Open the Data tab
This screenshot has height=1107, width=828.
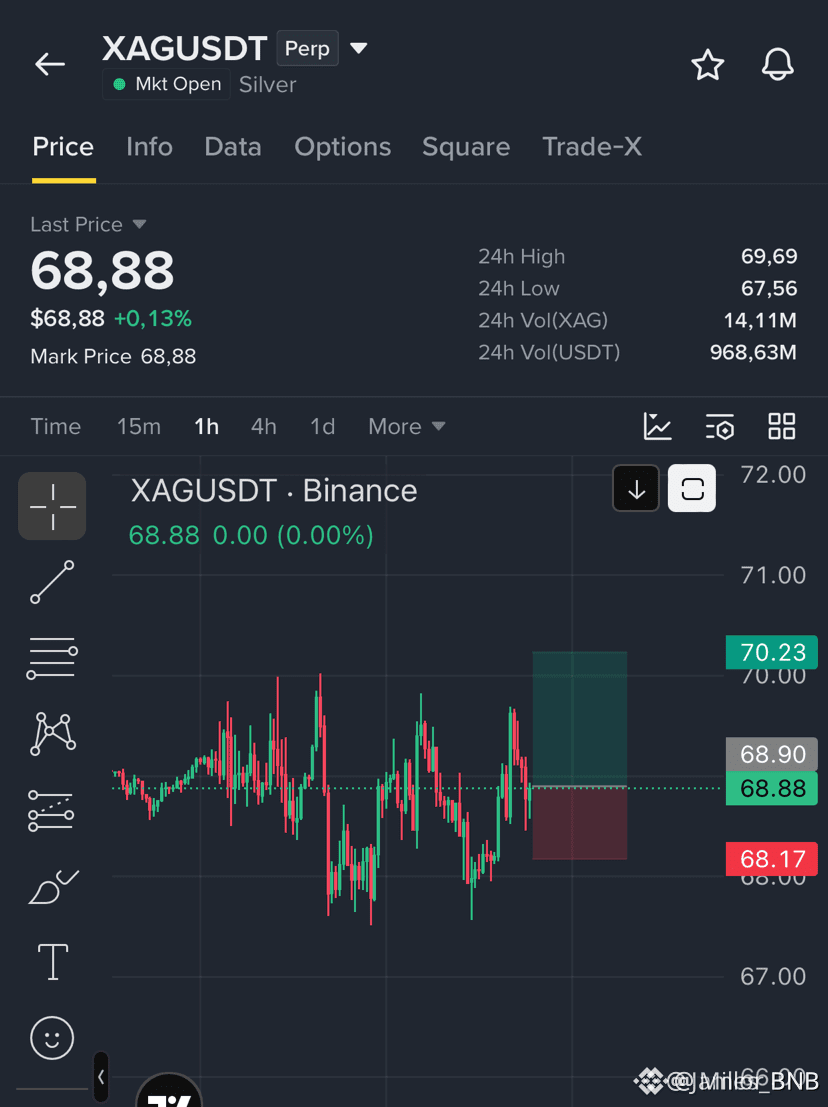pyautogui.click(x=233, y=147)
